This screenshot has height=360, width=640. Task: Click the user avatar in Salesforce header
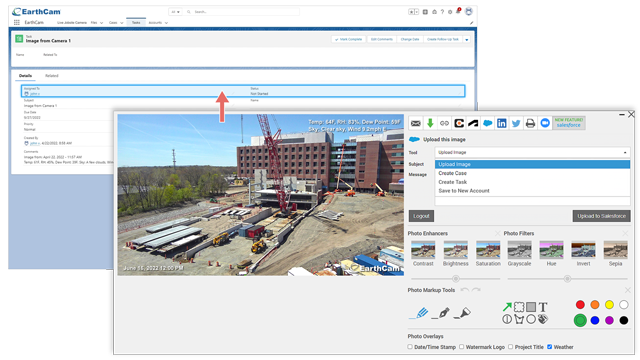[469, 11]
